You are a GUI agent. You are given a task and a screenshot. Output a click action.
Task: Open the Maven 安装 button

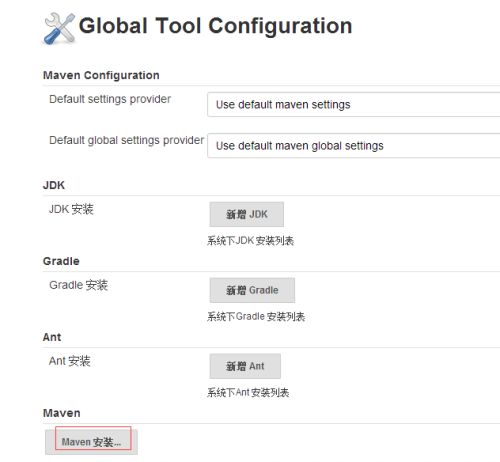coord(91,442)
